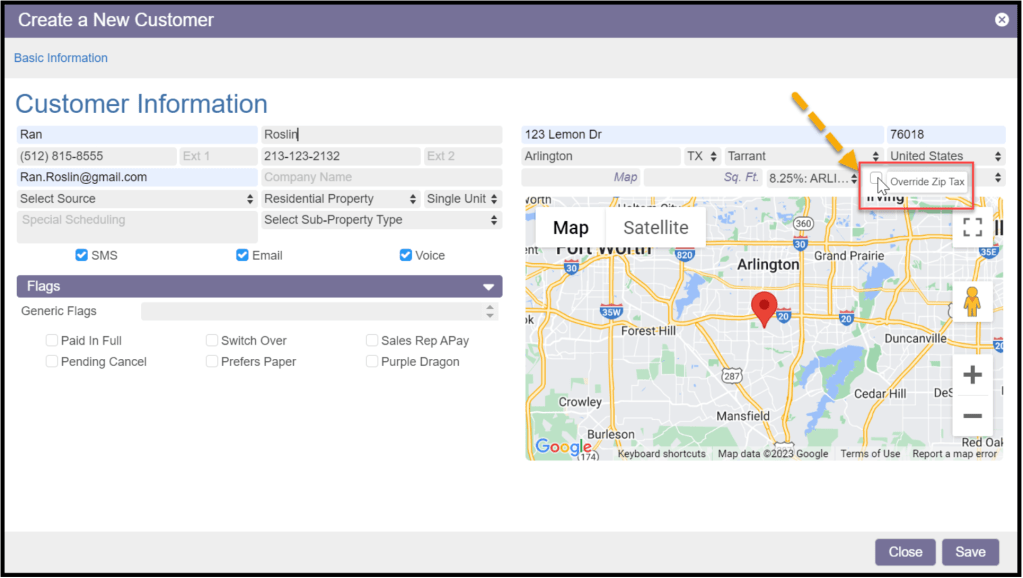Collapse the Flags section arrow
Screen dimensions: 1023x578
(489, 287)
